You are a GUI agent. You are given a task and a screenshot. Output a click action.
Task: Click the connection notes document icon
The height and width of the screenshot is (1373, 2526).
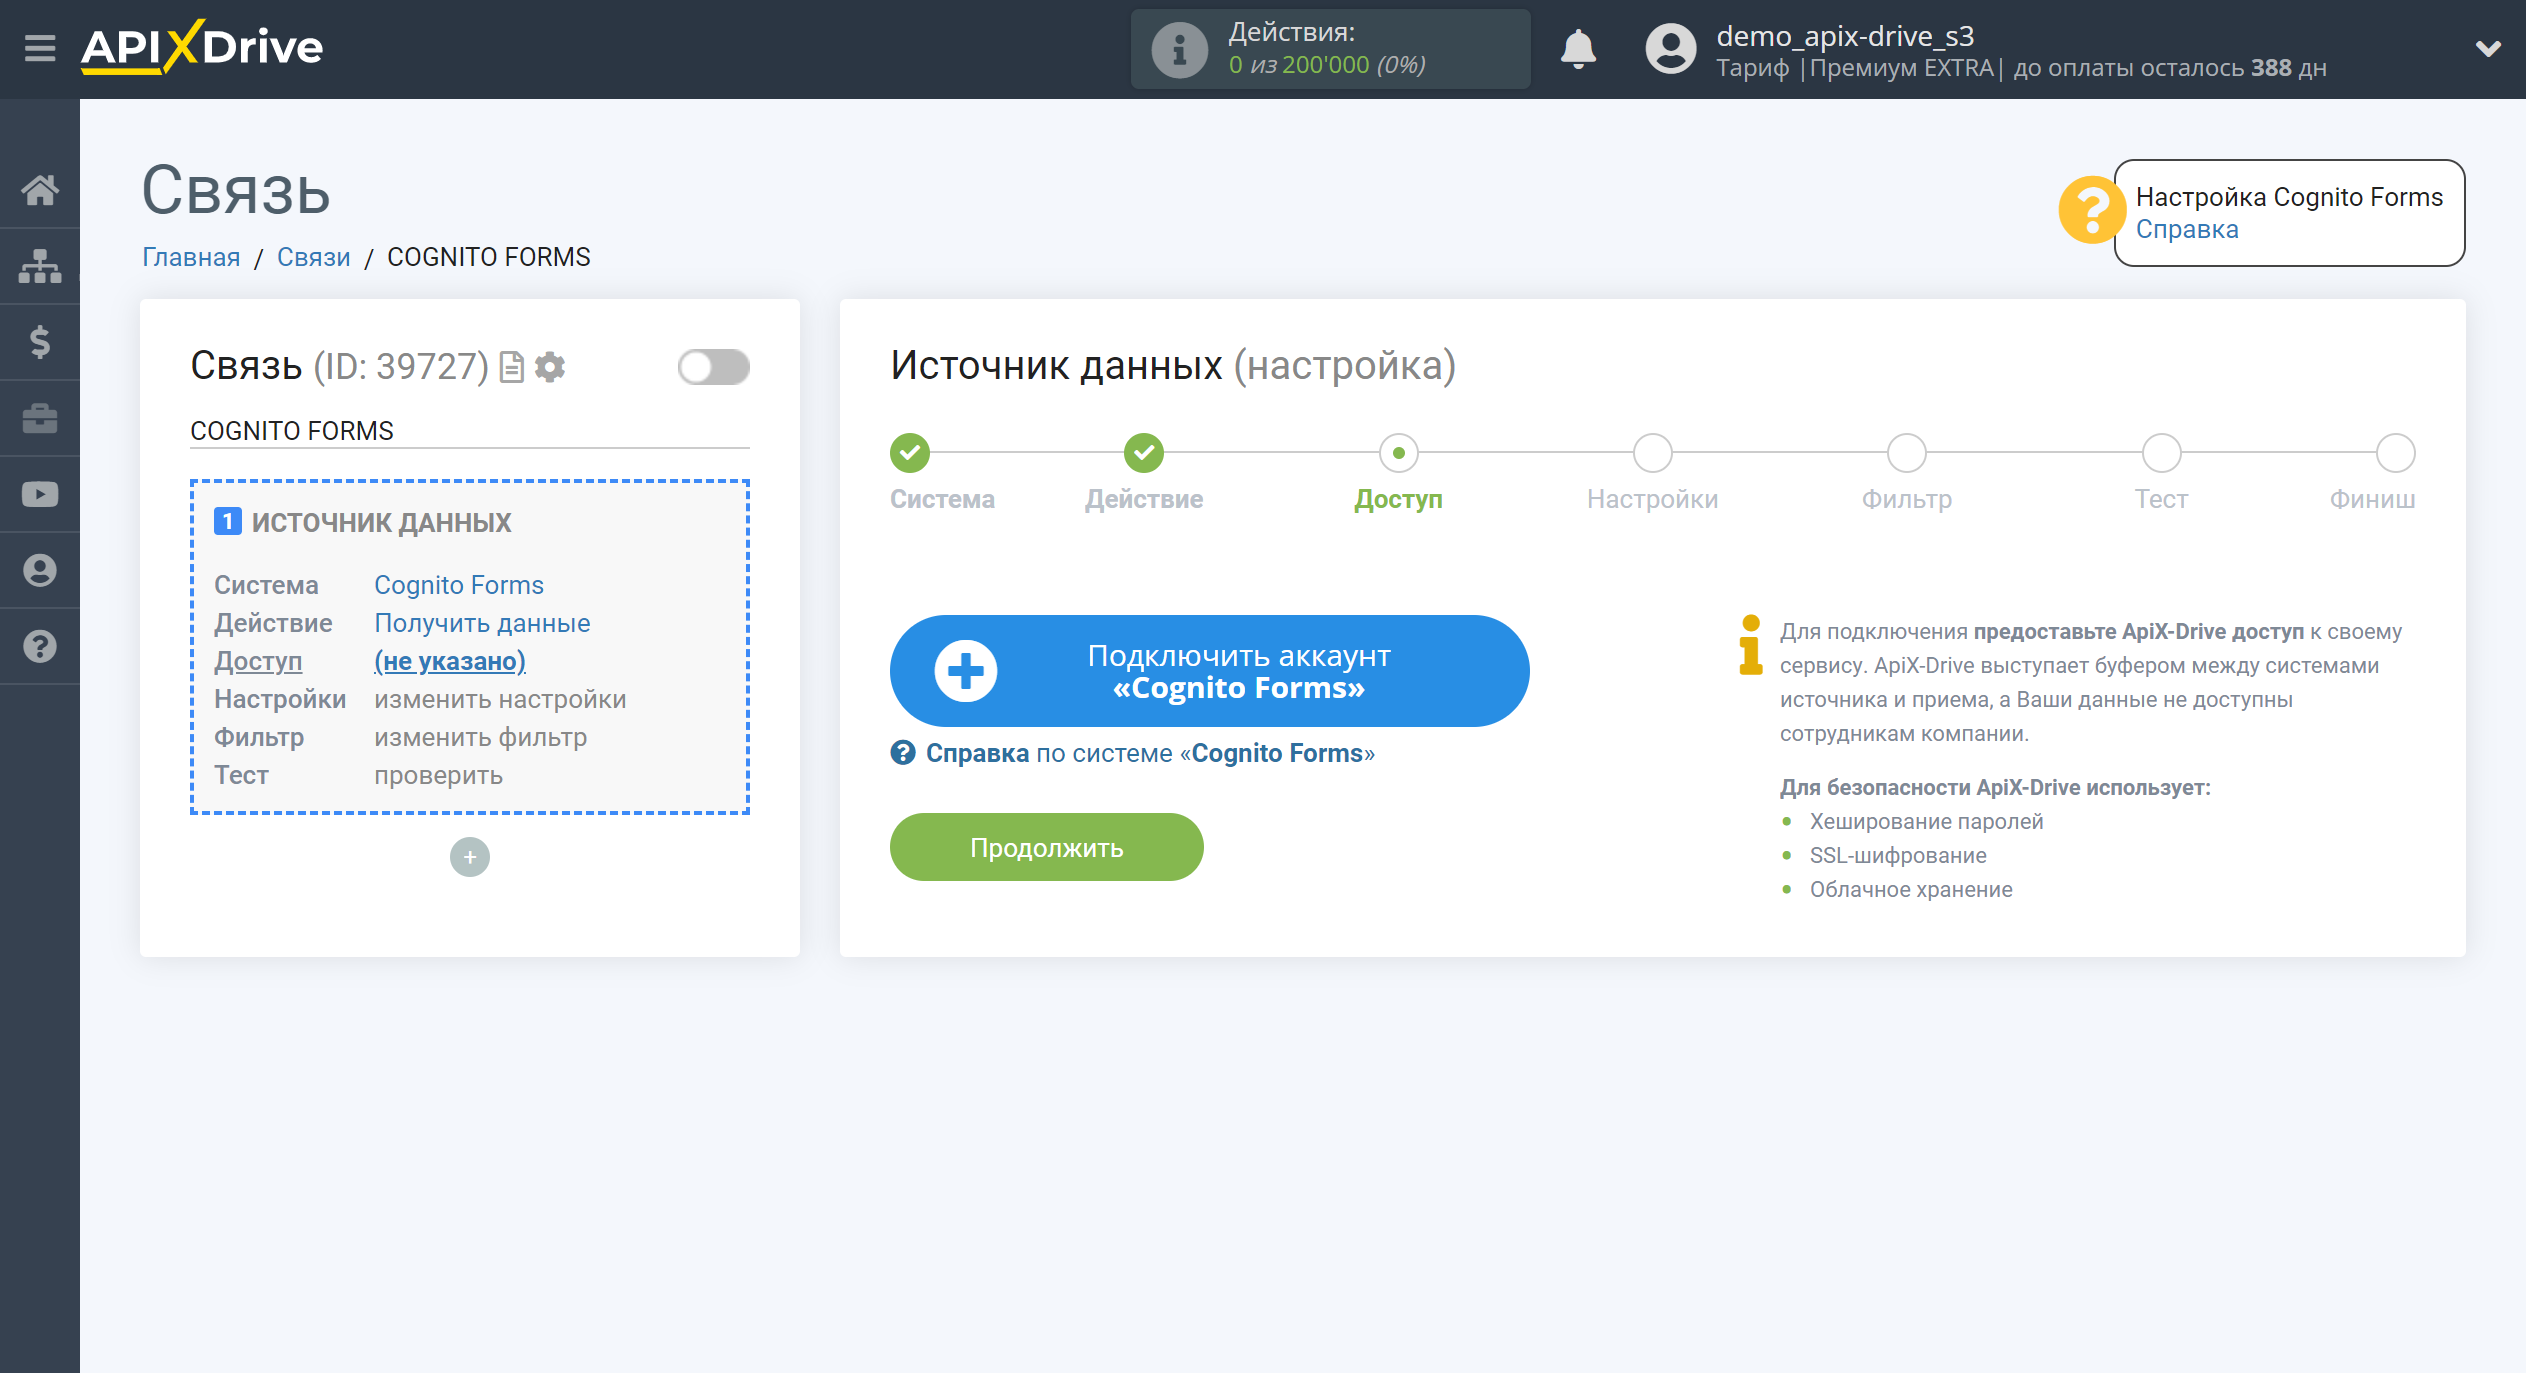[511, 367]
